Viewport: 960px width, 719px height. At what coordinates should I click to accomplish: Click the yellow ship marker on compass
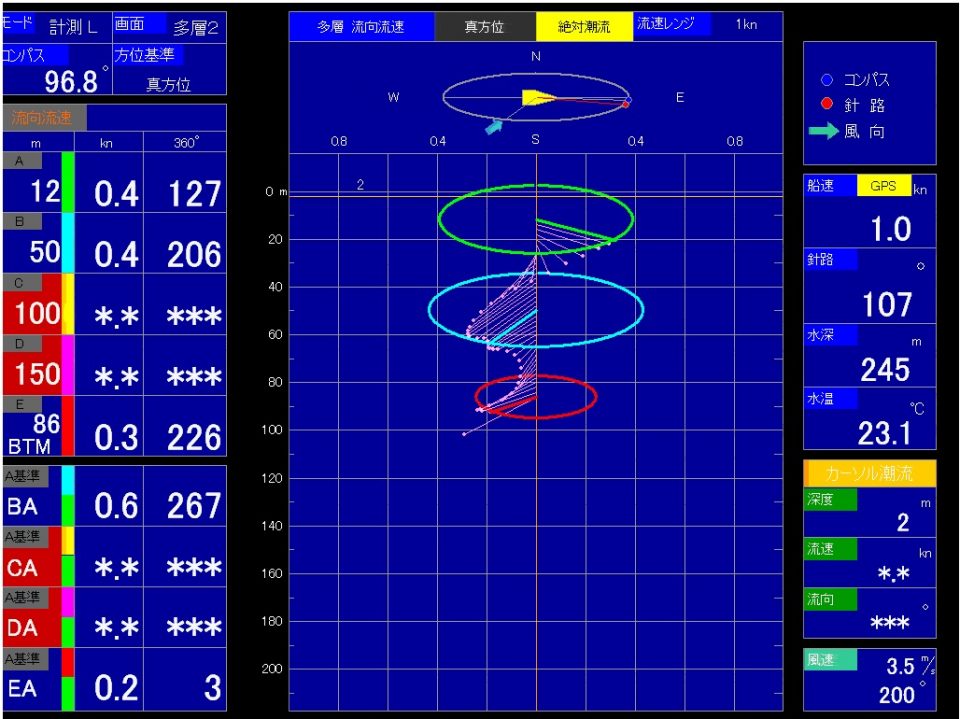click(x=539, y=97)
